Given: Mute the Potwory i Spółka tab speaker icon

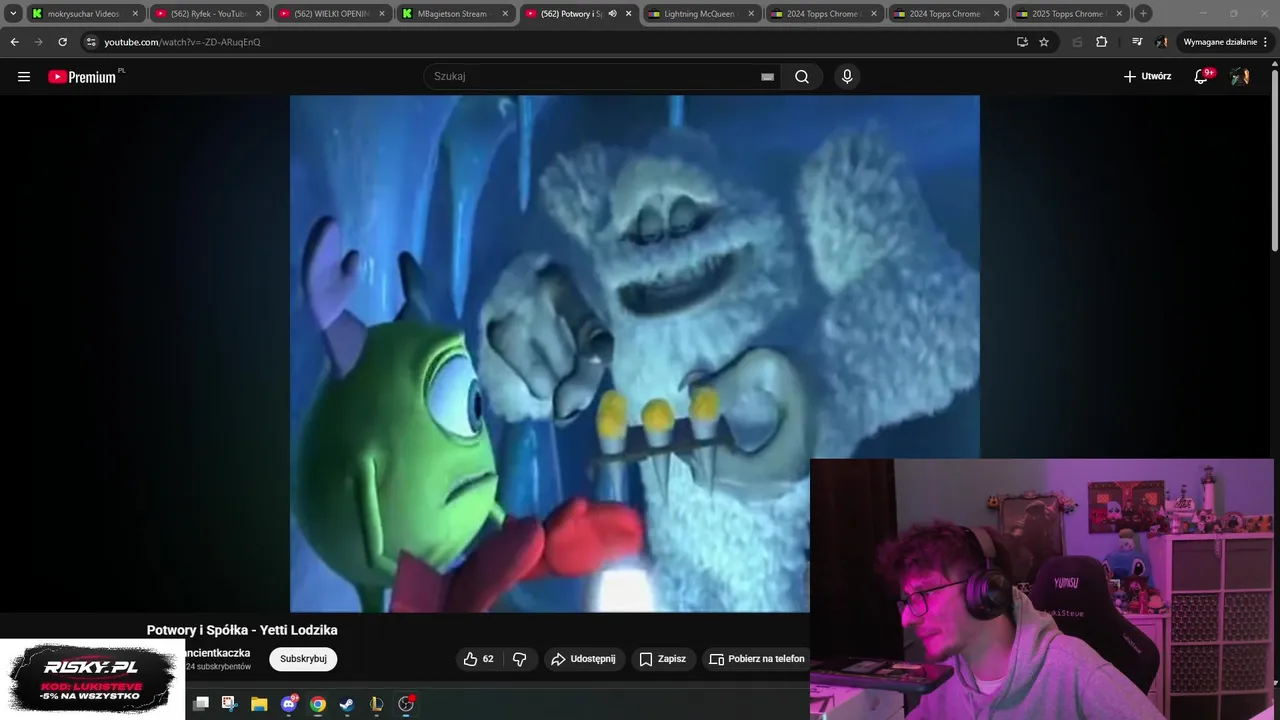Looking at the screenshot, I should [612, 14].
